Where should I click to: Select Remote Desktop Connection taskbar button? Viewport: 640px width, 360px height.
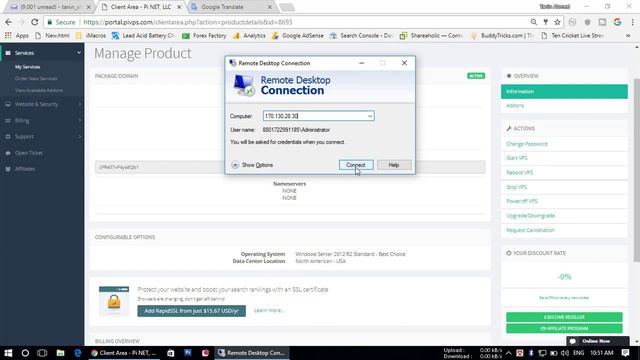(252, 353)
